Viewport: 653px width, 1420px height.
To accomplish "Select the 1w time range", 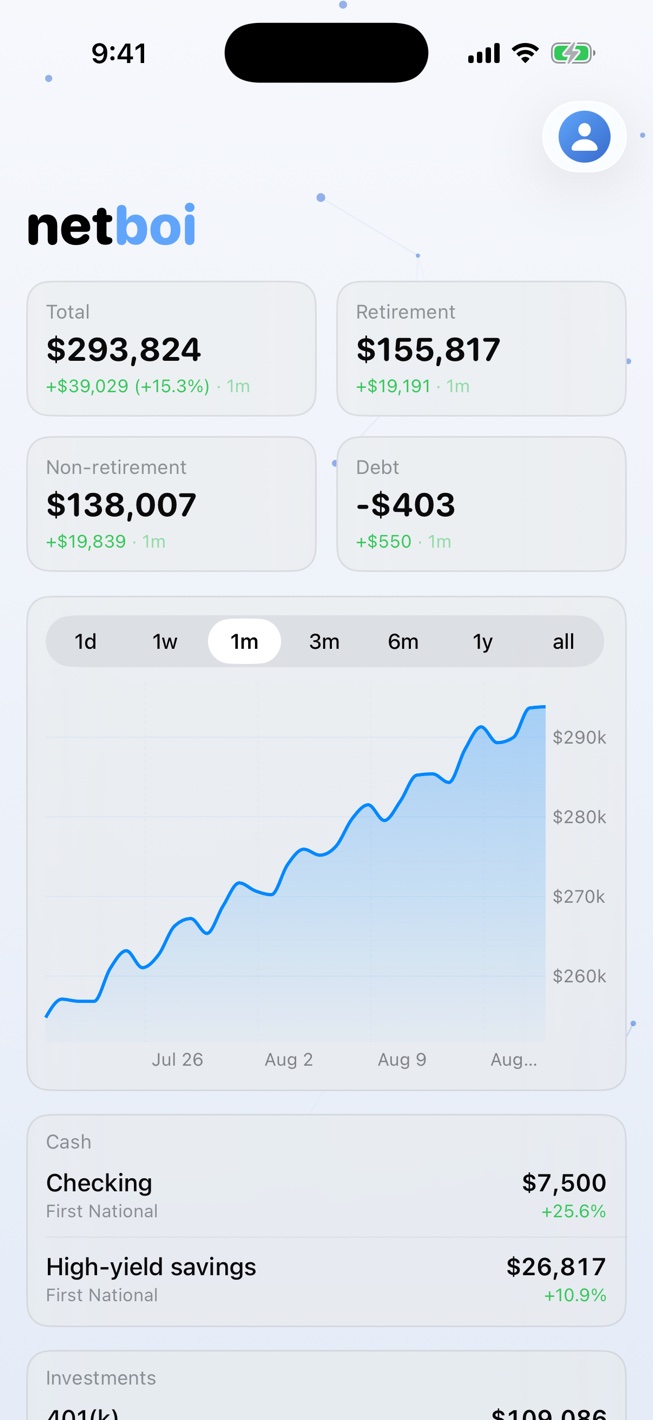I will (x=165, y=642).
